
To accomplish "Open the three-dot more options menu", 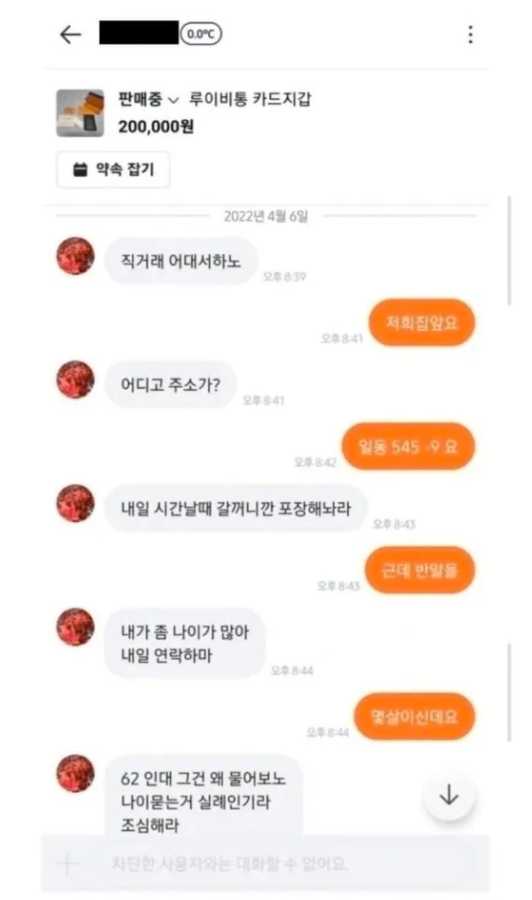I will [x=471, y=34].
